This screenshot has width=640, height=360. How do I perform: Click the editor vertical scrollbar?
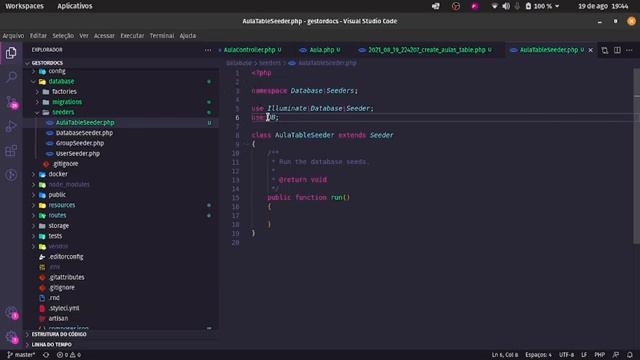(637, 156)
